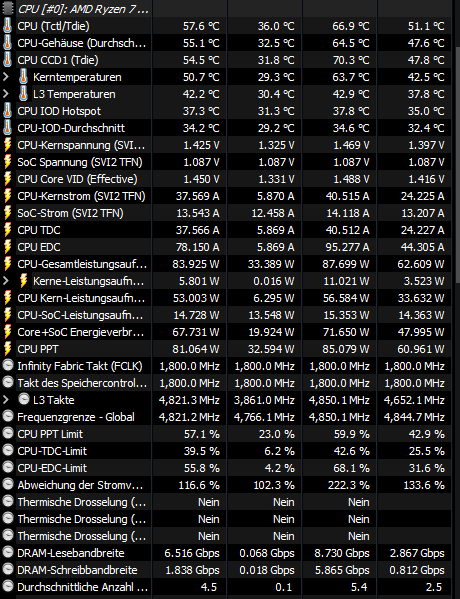The height and width of the screenshot is (599, 460).
Task: Click the CPU chip icon in the header row
Action: point(7,8)
